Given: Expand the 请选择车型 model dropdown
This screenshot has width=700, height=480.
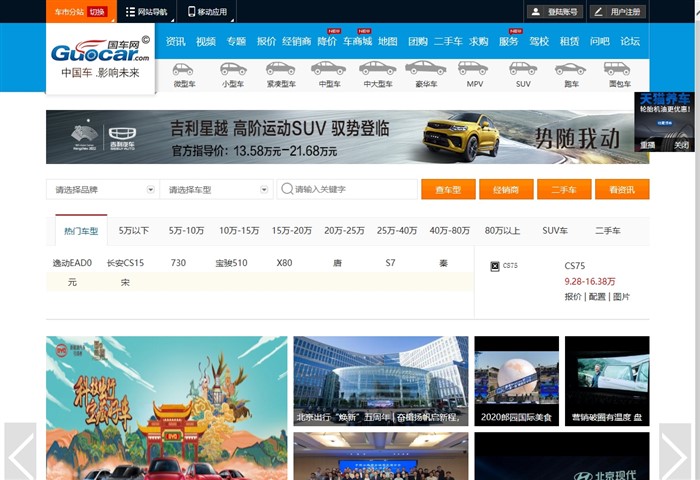Looking at the screenshot, I should [x=216, y=190].
